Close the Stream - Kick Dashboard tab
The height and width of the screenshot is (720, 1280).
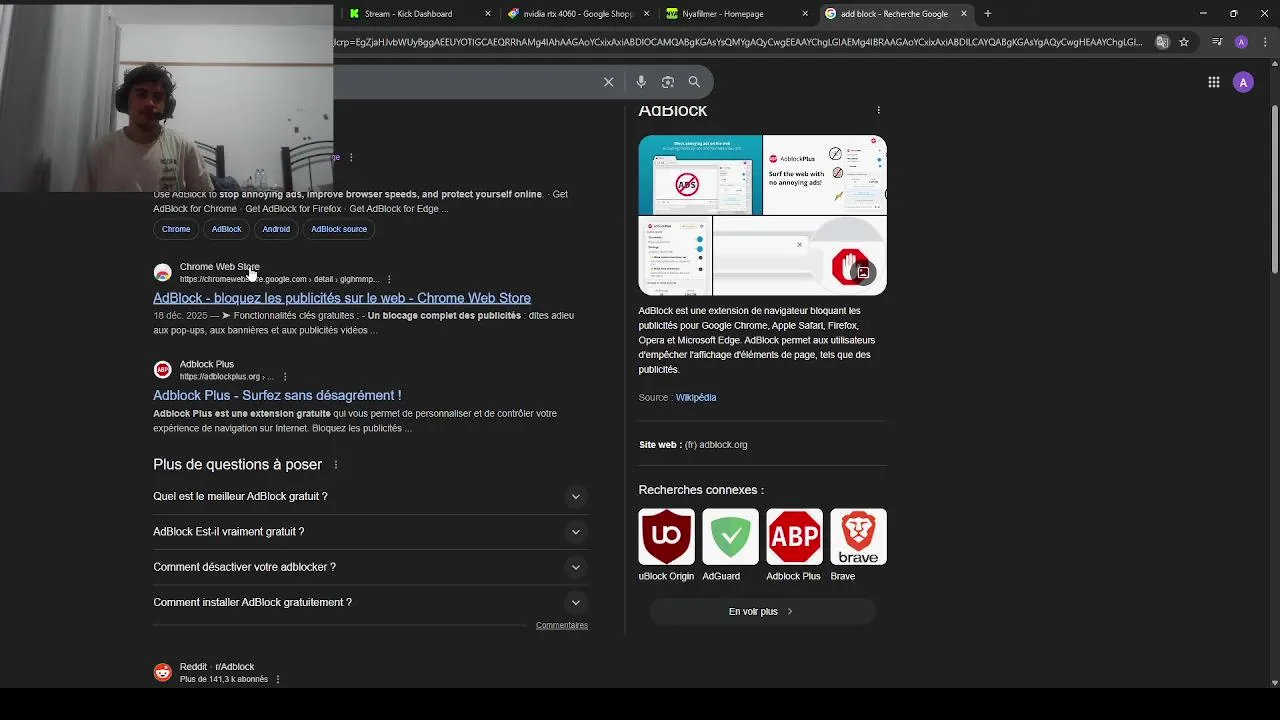coord(488,14)
